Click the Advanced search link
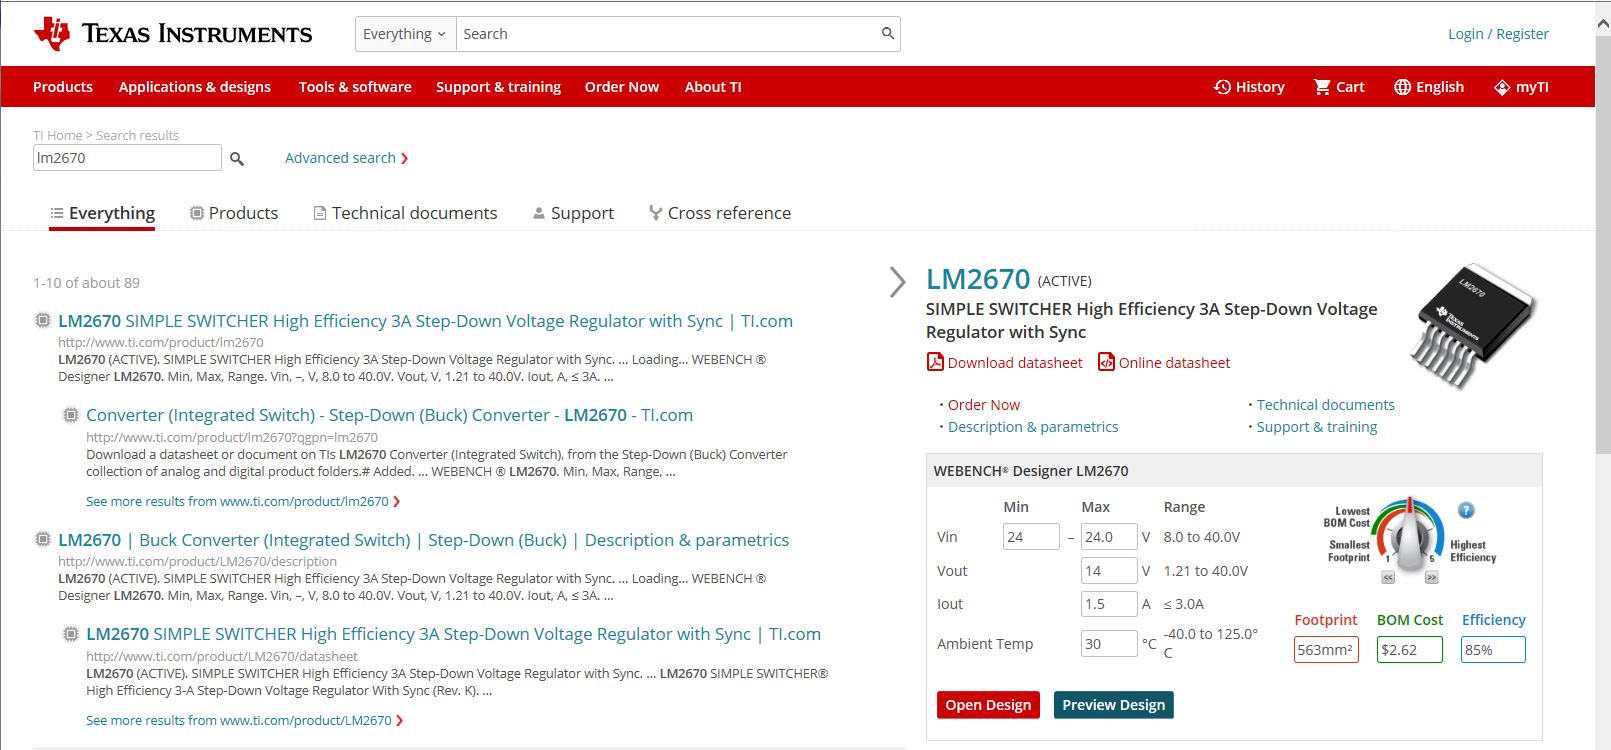1611x750 pixels. pyautogui.click(x=346, y=158)
